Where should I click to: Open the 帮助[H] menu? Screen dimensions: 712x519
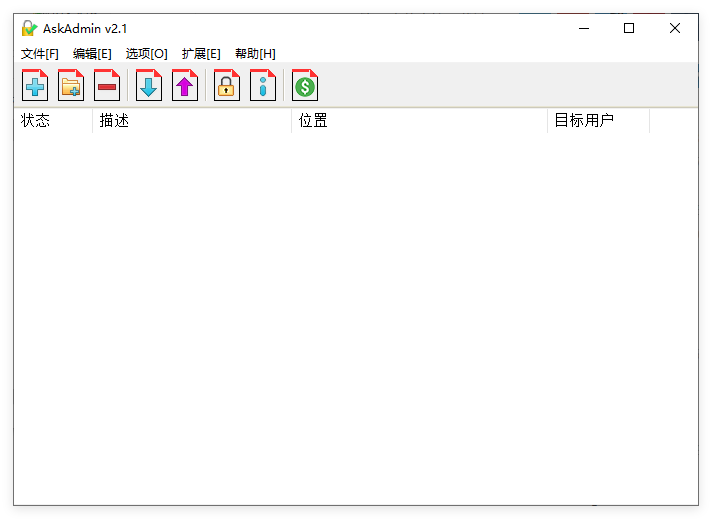pyautogui.click(x=255, y=54)
